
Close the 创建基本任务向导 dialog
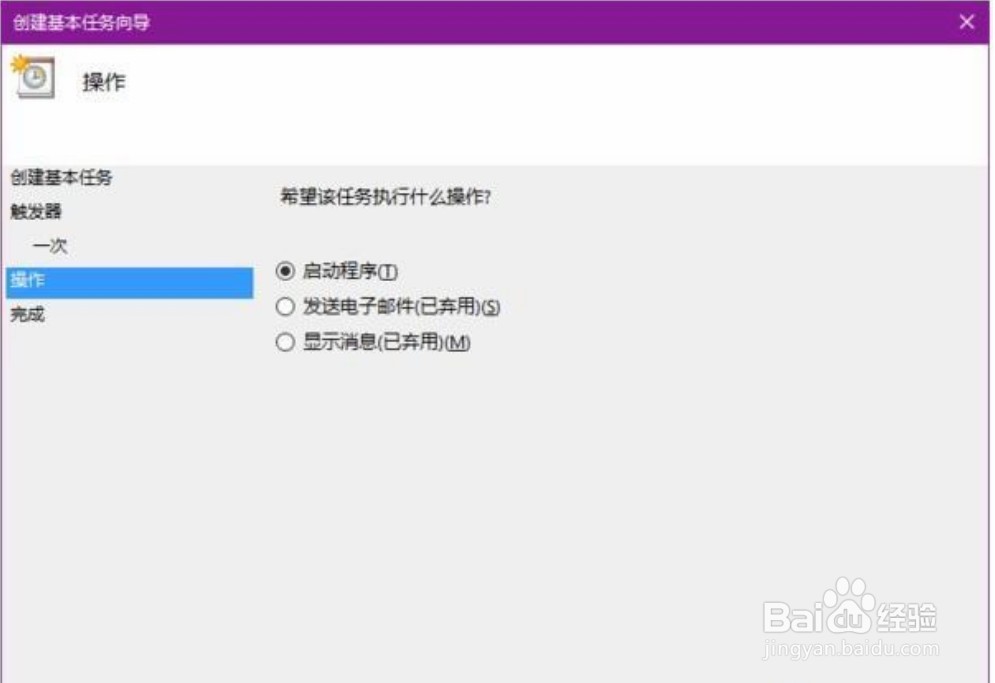click(966, 22)
